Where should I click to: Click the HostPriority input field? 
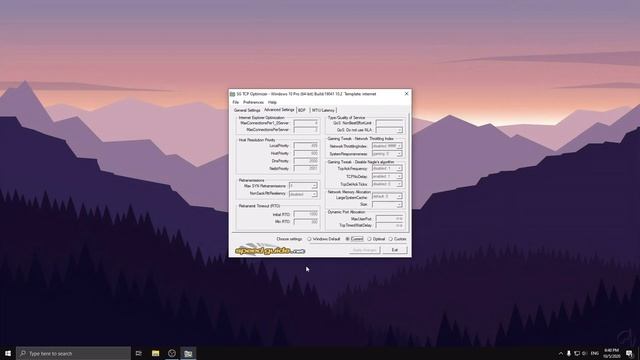[x=306, y=153]
